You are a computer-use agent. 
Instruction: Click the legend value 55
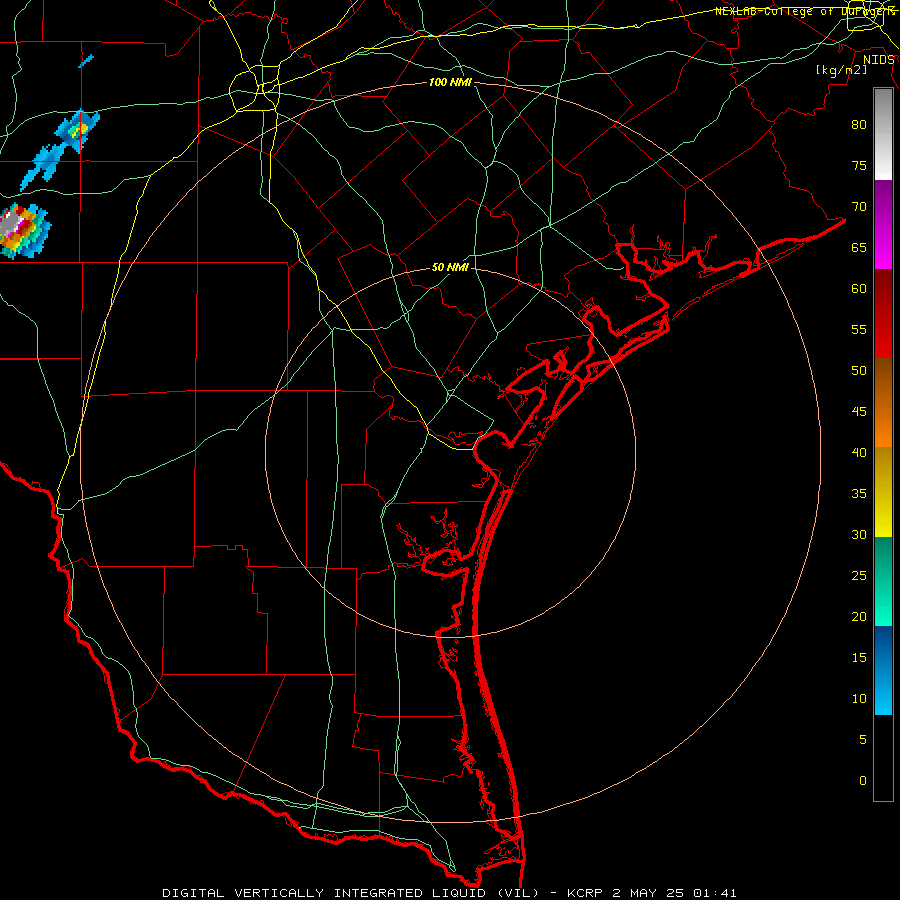tap(859, 329)
